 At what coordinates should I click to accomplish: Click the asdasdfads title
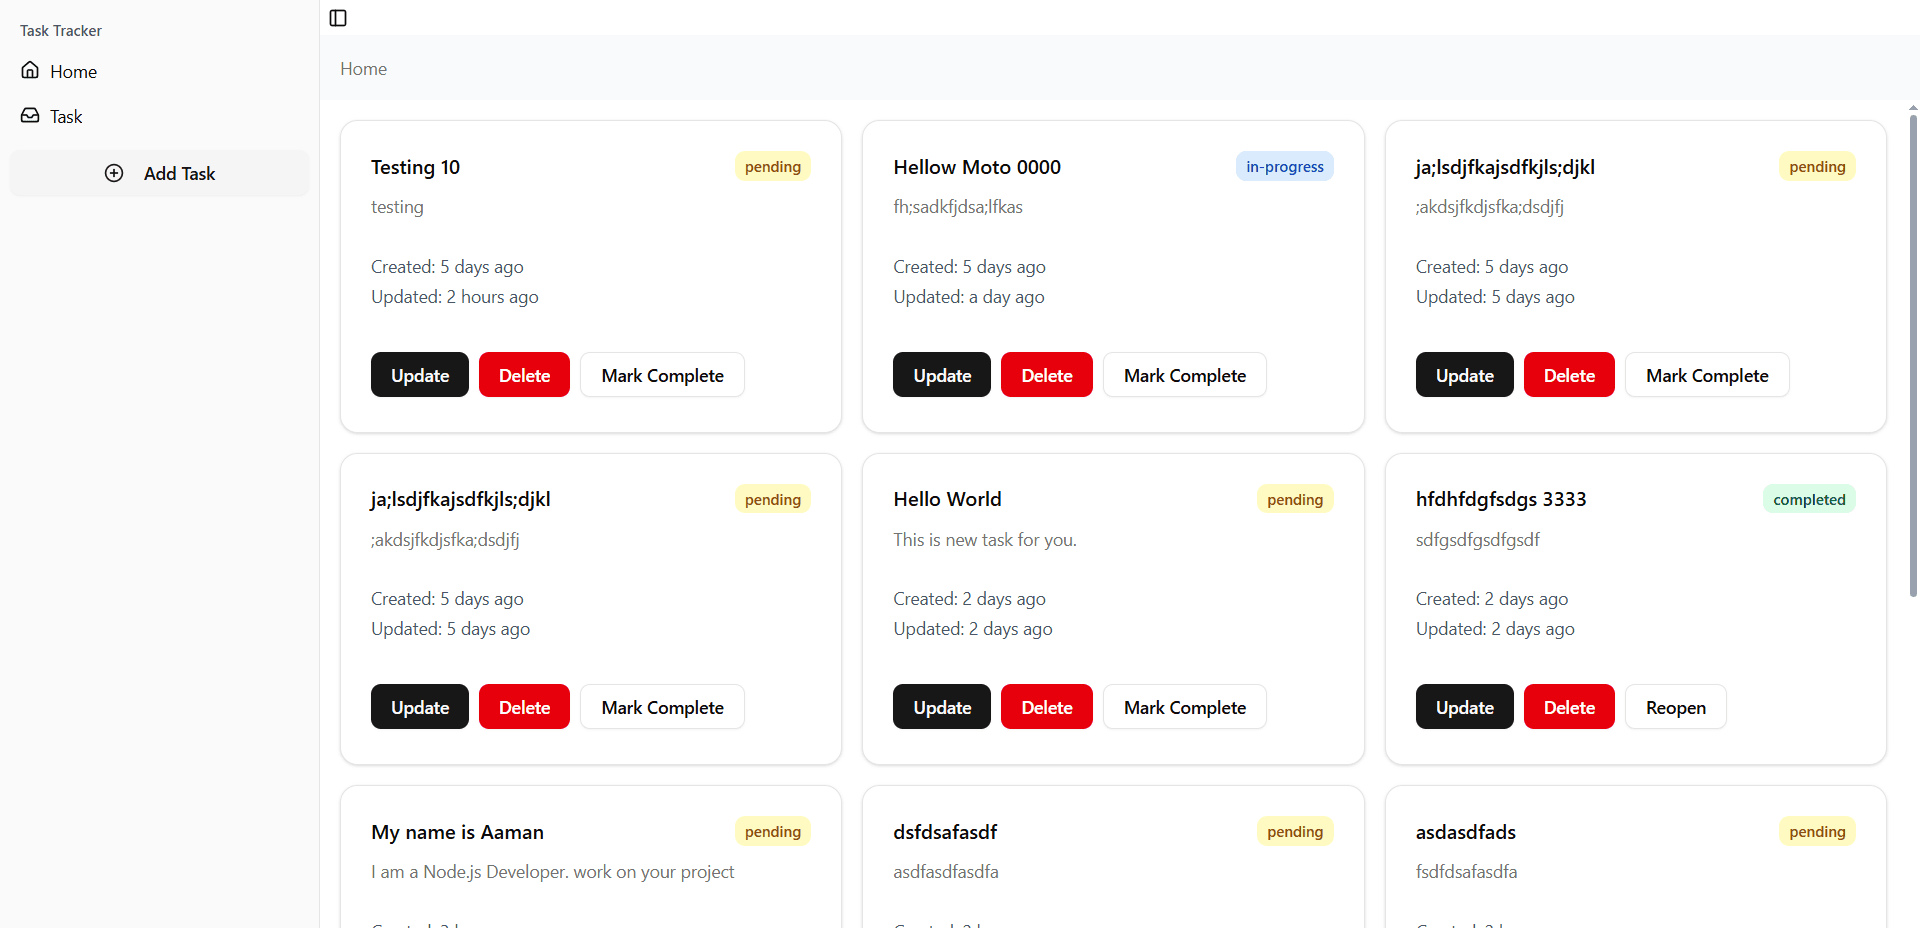tap(1466, 832)
